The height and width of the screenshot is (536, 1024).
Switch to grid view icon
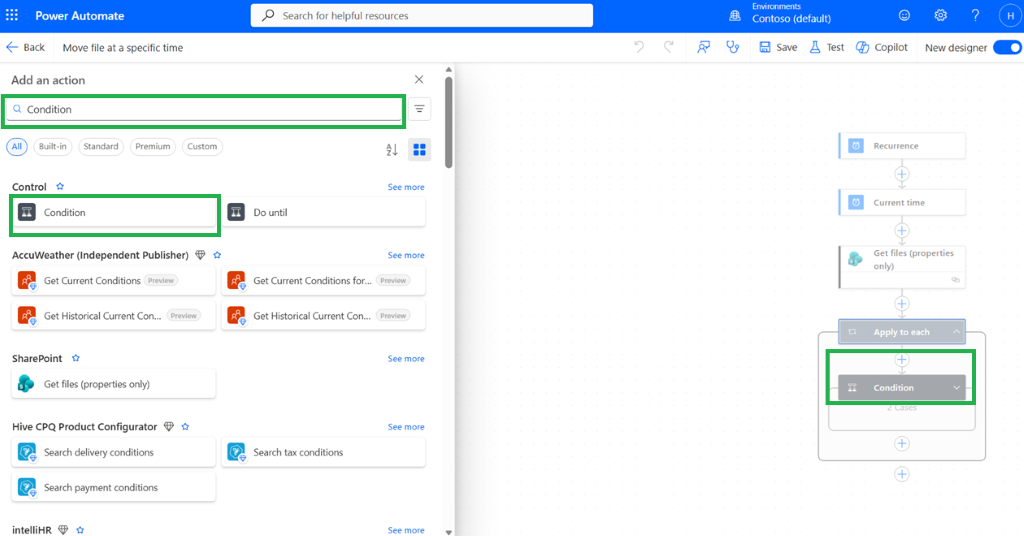419,150
